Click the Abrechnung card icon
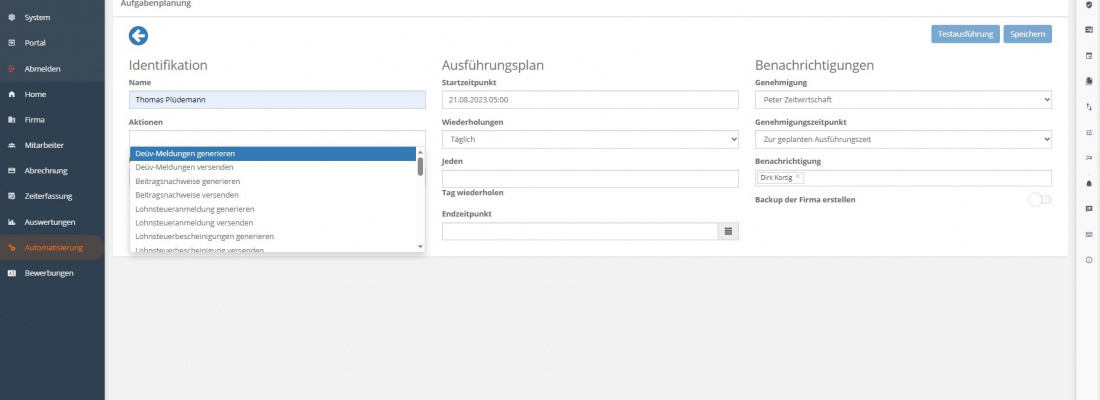The height and width of the screenshot is (400, 1100). point(11,171)
